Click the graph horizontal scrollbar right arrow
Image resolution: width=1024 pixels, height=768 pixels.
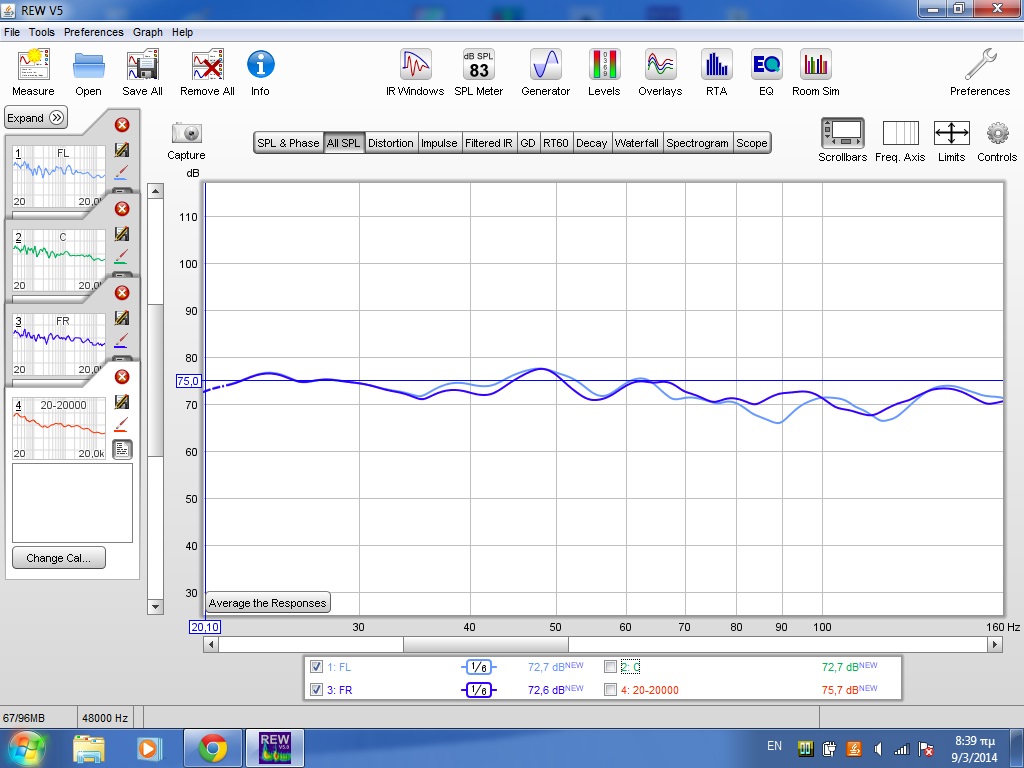[x=994, y=645]
